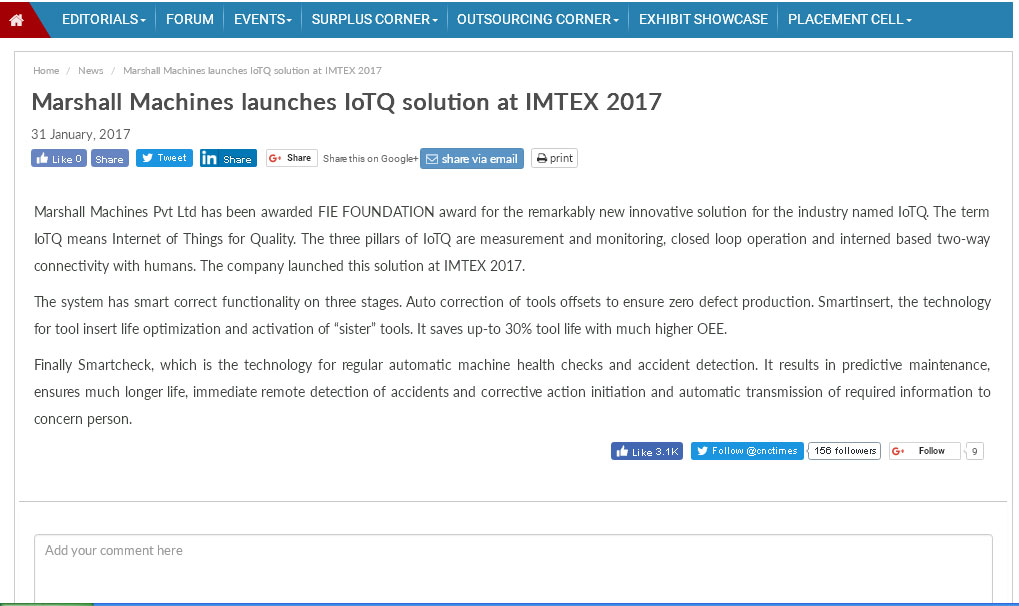This screenshot has height=606, width=1019.
Task: Click the News breadcrumb link
Action: coord(91,71)
